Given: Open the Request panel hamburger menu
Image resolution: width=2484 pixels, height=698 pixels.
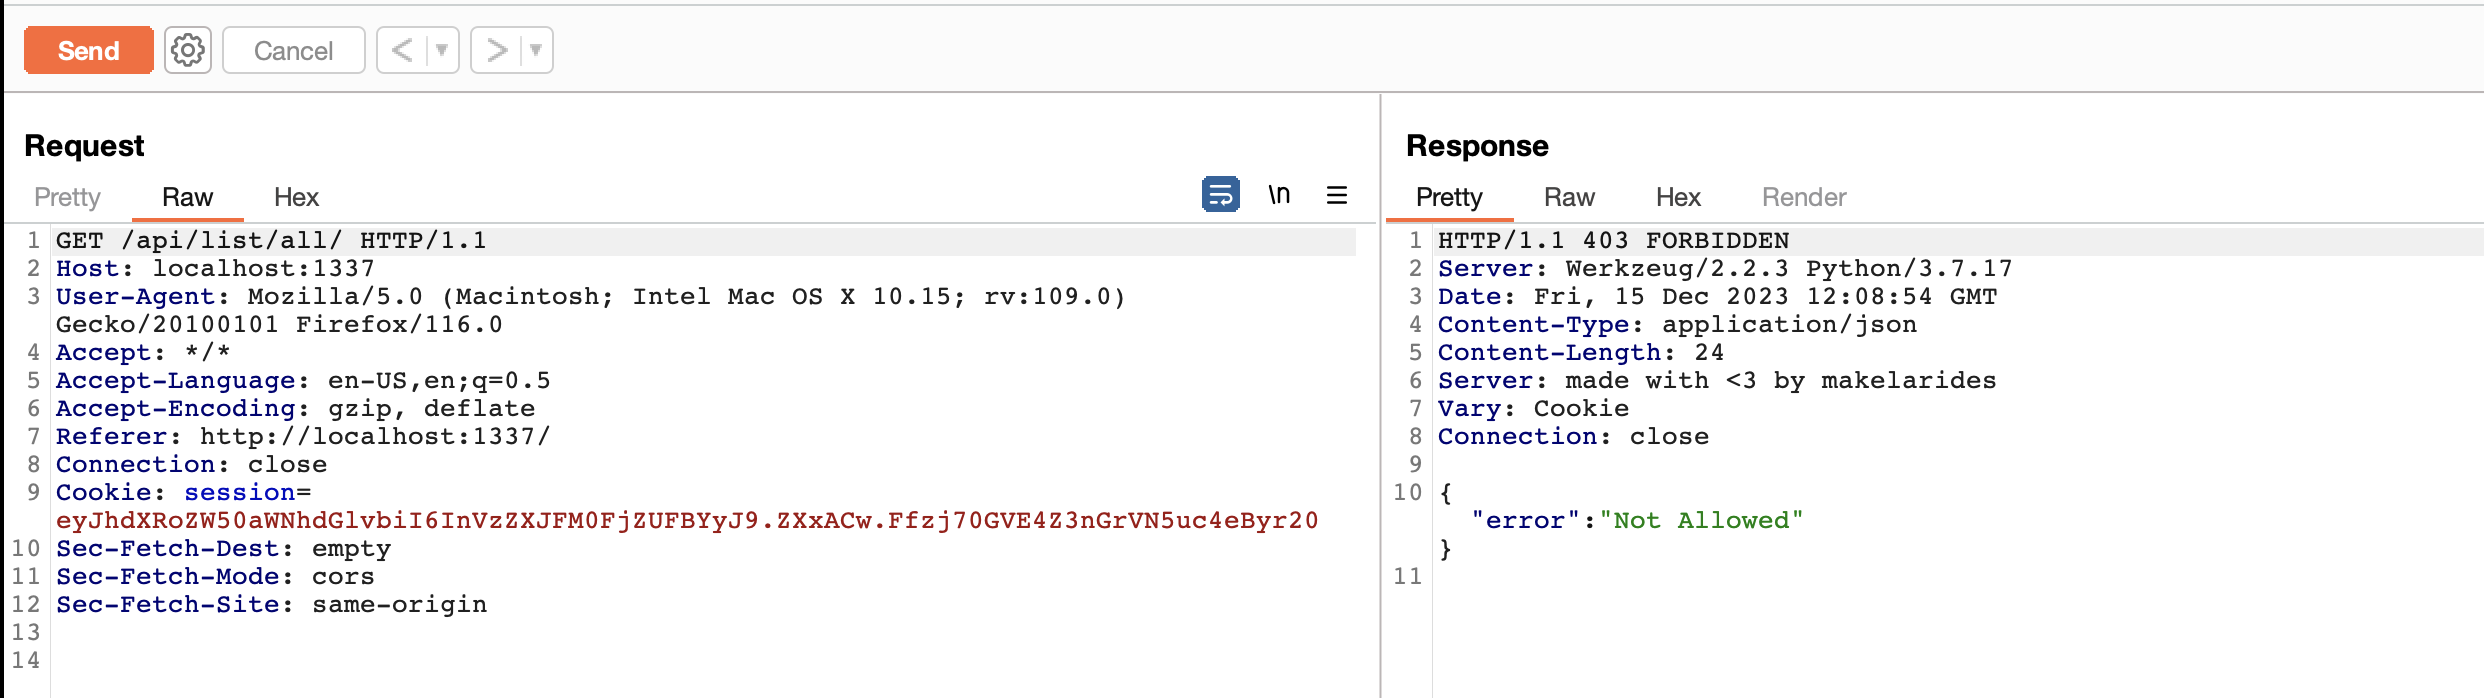Looking at the screenshot, I should coord(1337,194).
